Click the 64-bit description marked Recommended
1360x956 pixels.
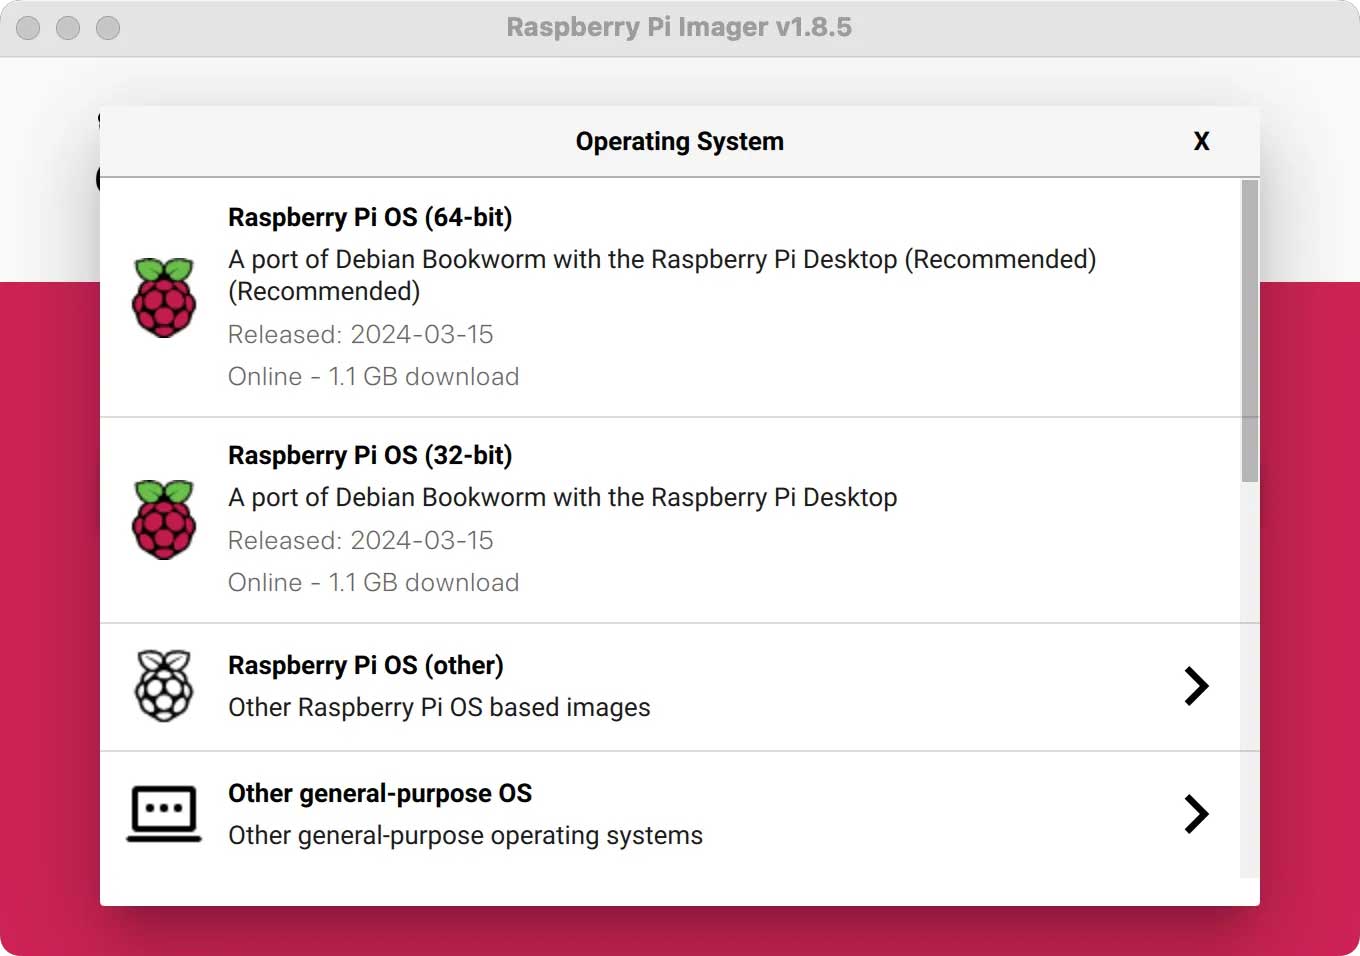662,275
